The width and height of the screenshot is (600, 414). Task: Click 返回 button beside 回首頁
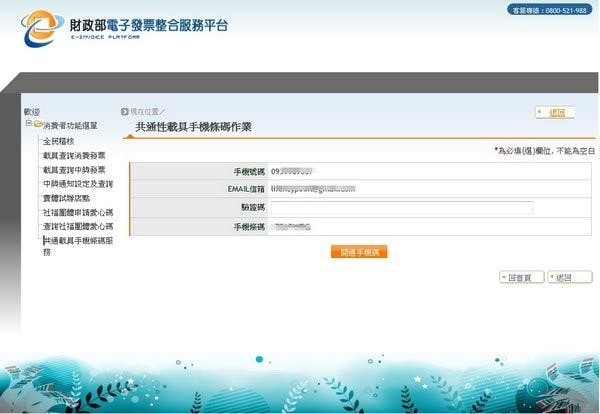[570, 277]
